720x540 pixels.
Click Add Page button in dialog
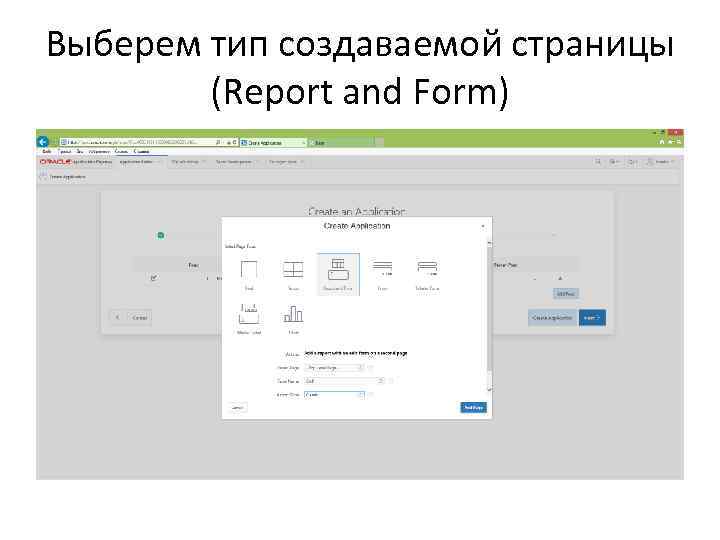(x=473, y=407)
